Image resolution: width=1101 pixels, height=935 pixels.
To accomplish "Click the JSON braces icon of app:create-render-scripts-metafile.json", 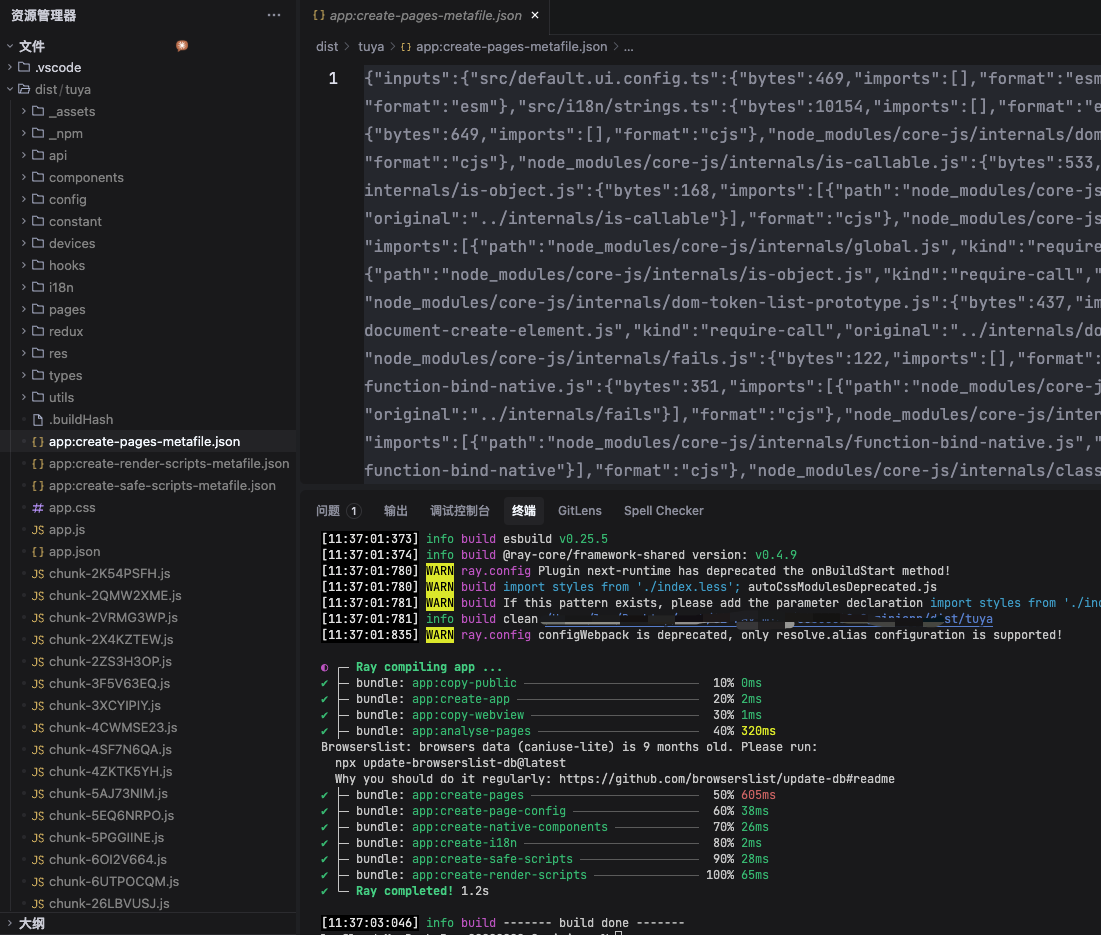I will click(x=38, y=464).
